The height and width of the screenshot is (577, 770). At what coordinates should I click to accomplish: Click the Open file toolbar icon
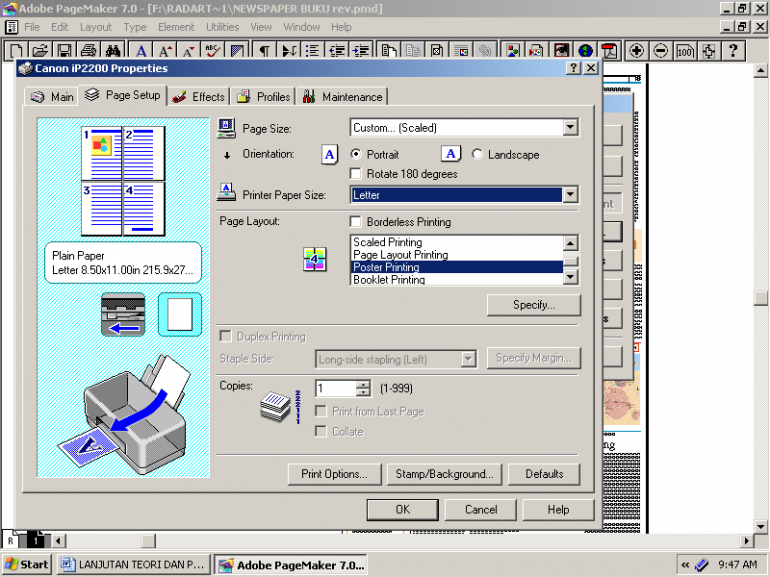coord(41,51)
